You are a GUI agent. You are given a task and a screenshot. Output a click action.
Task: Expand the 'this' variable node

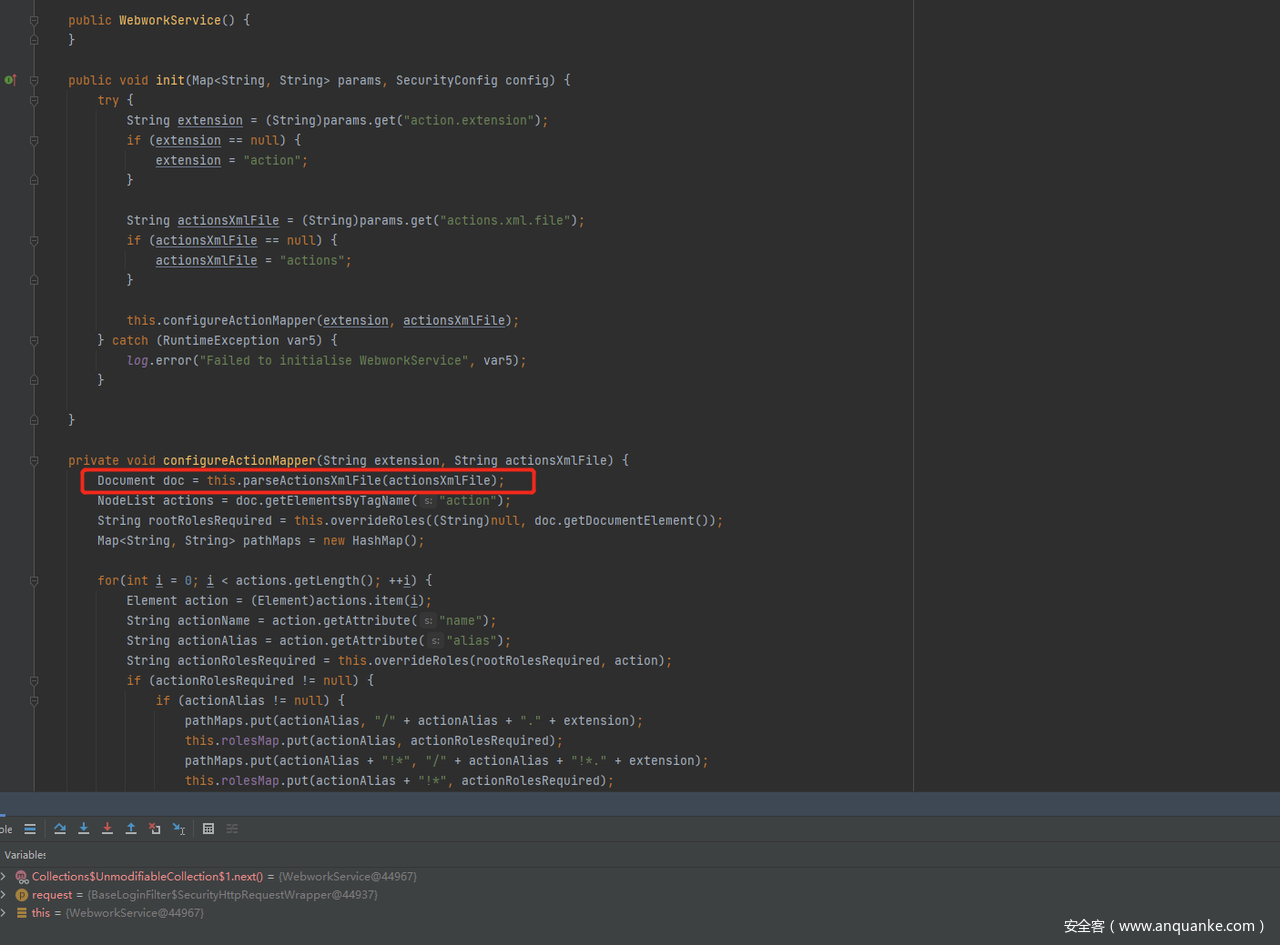4,913
